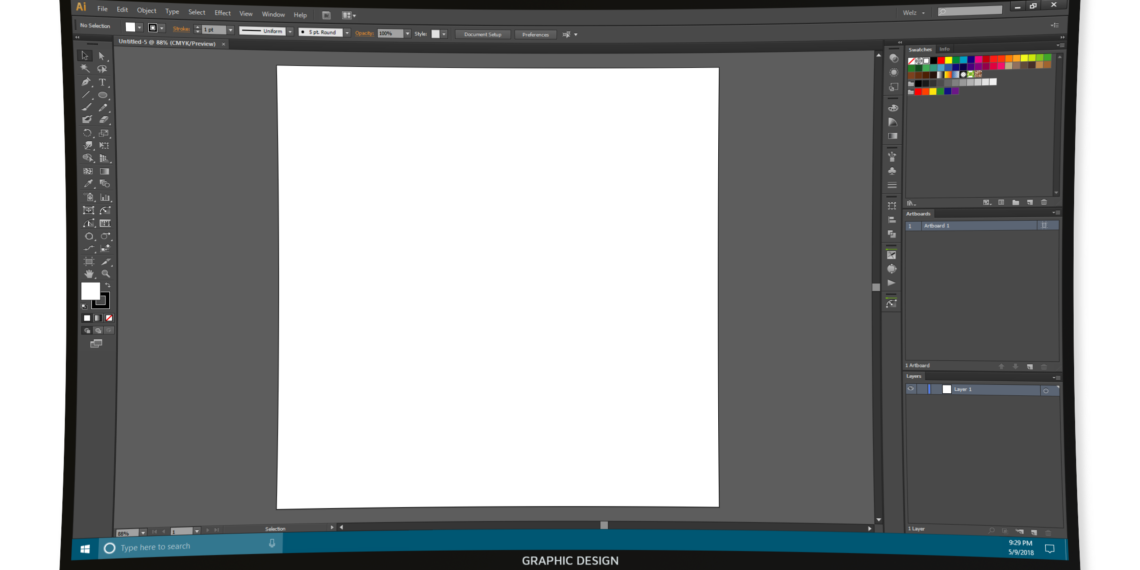Image resolution: width=1140 pixels, height=570 pixels.
Task: Select the Eyedropper tool
Action: point(88,184)
